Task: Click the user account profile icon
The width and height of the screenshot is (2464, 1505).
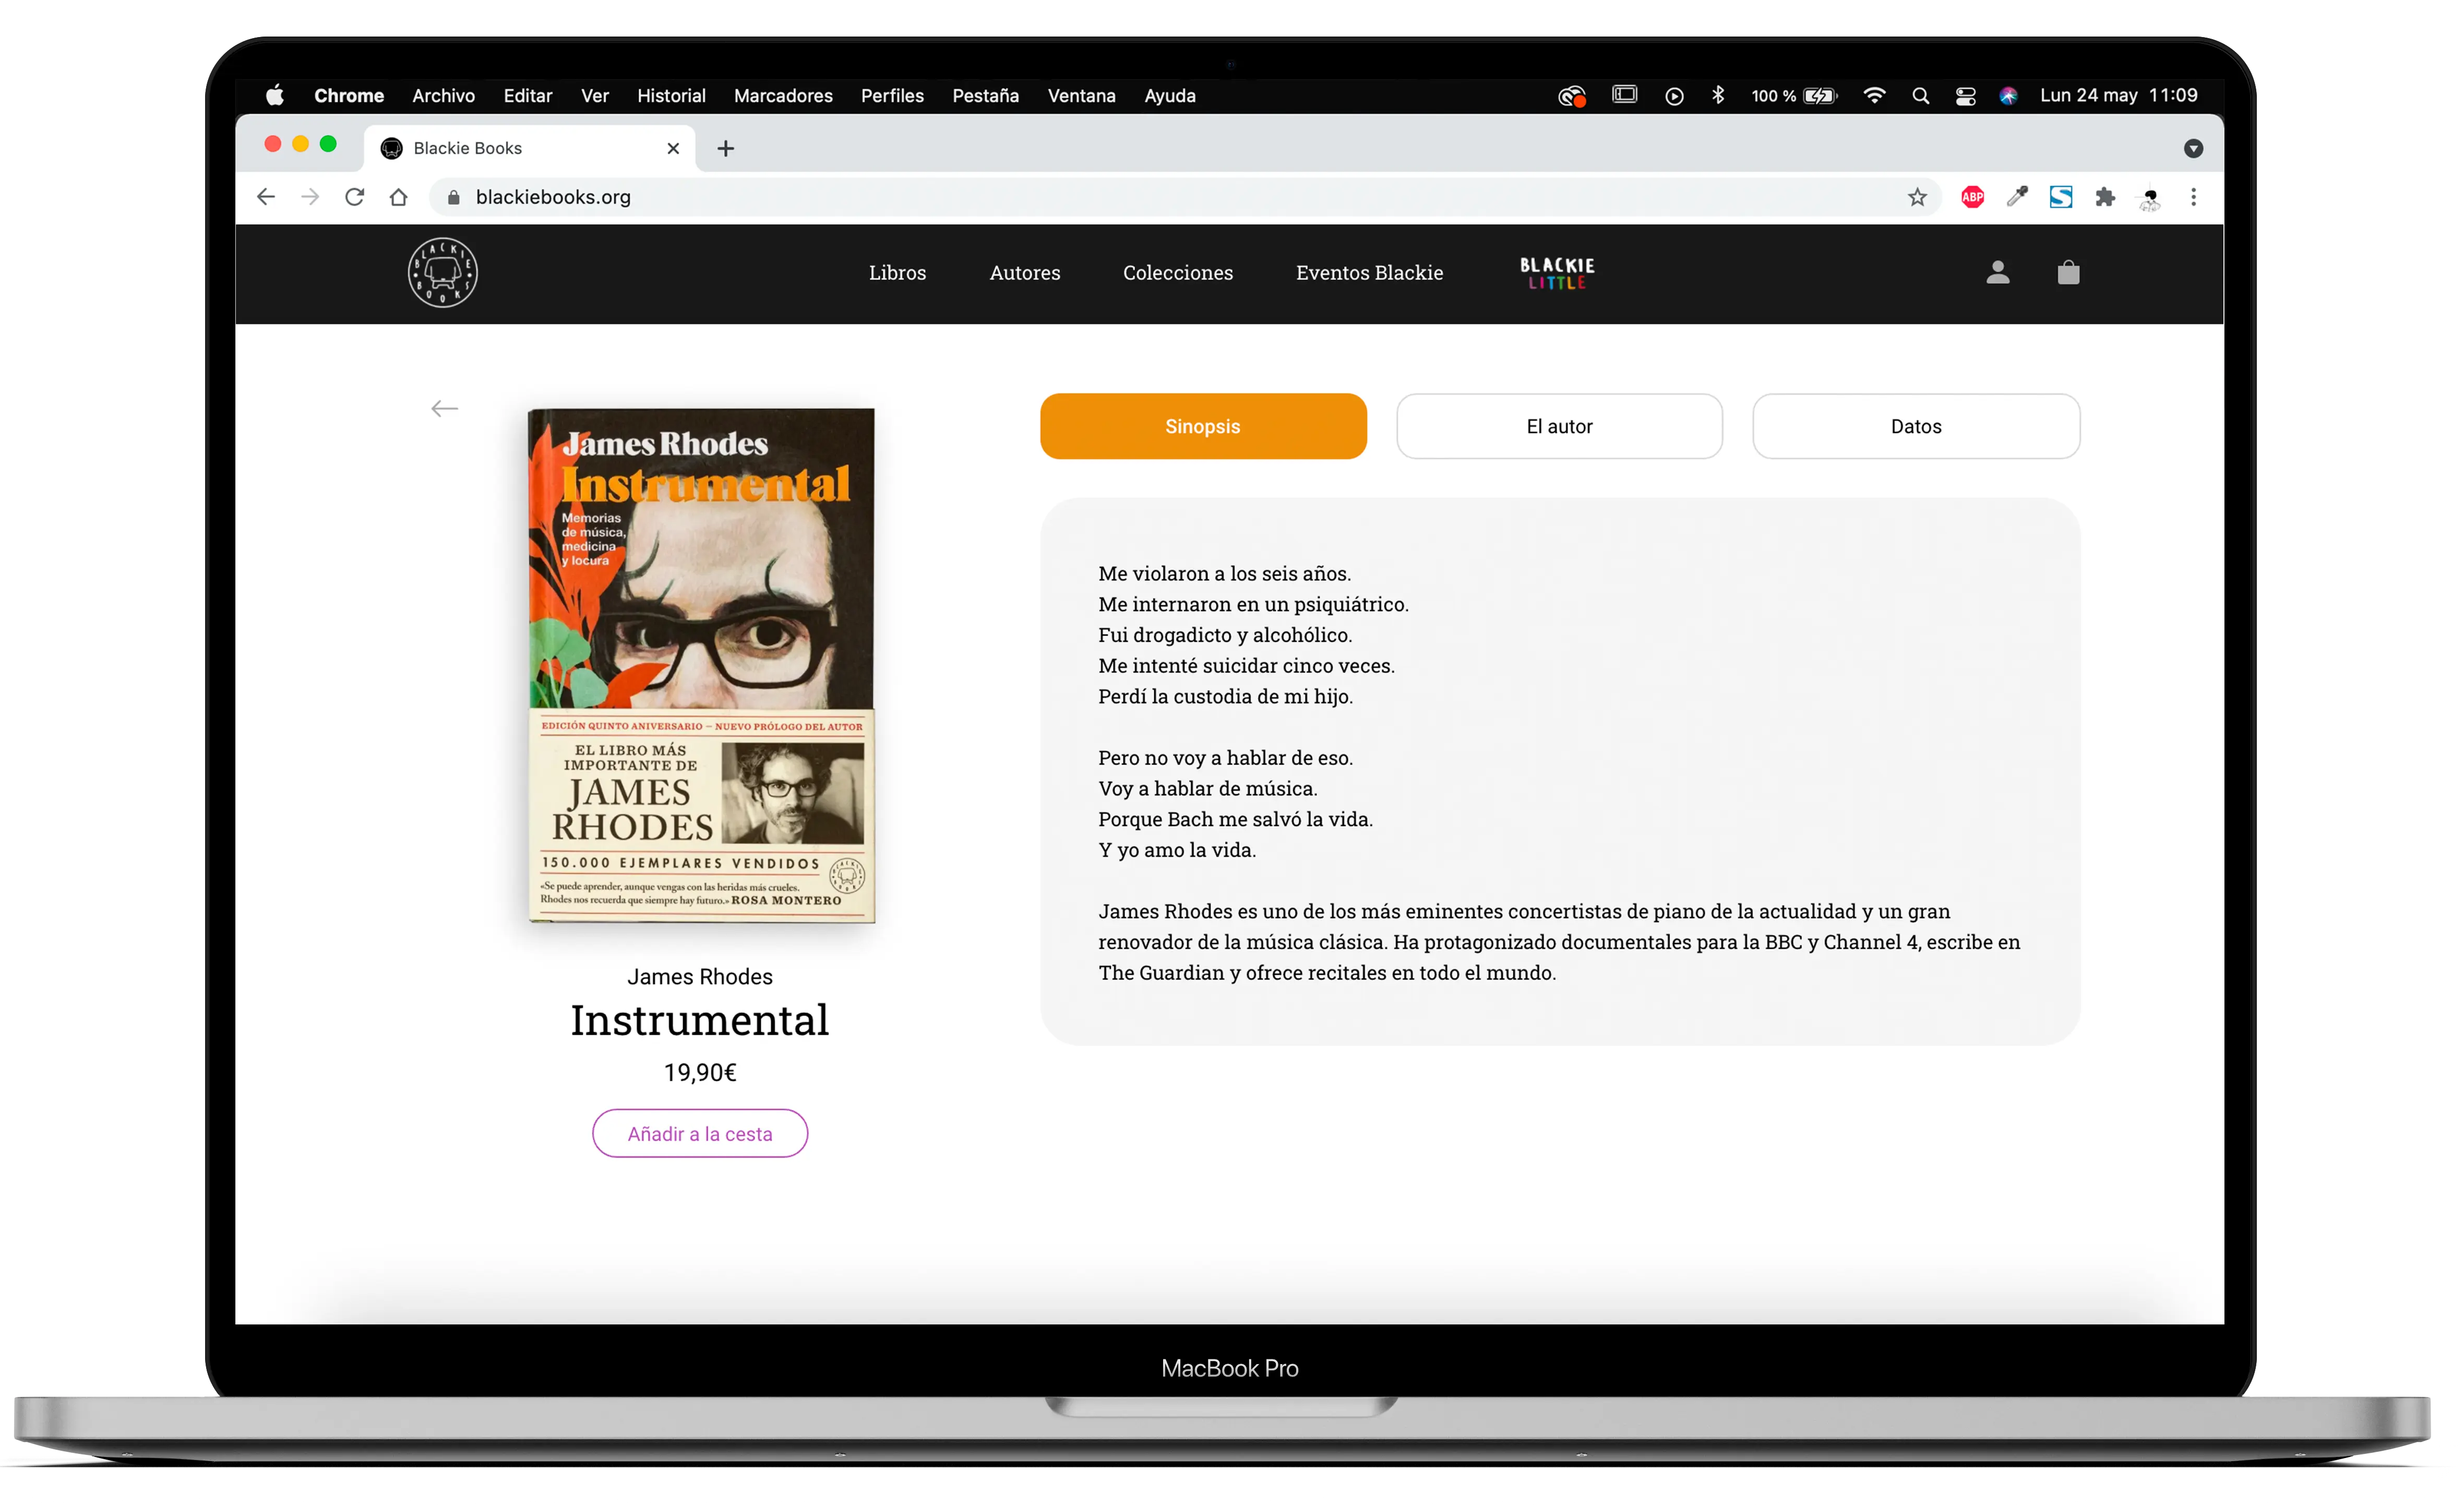Action: coord(1997,272)
